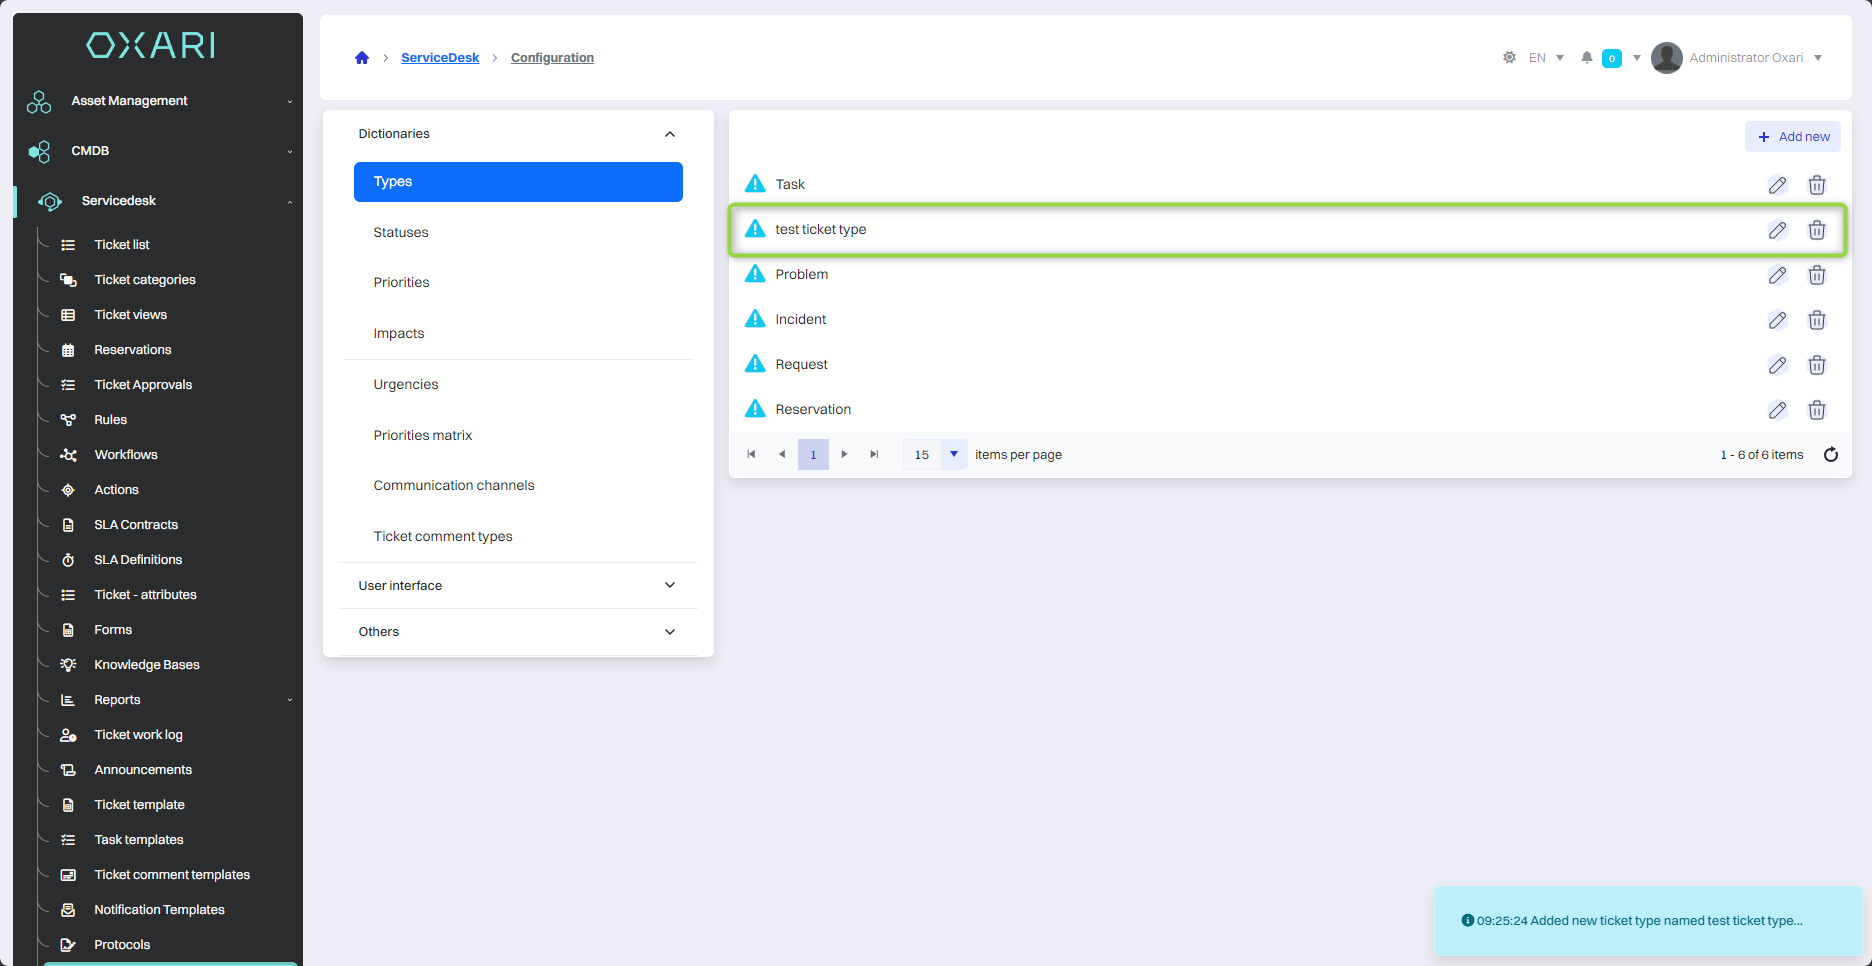Expand the Others section
The image size is (1872, 966).
670,632
